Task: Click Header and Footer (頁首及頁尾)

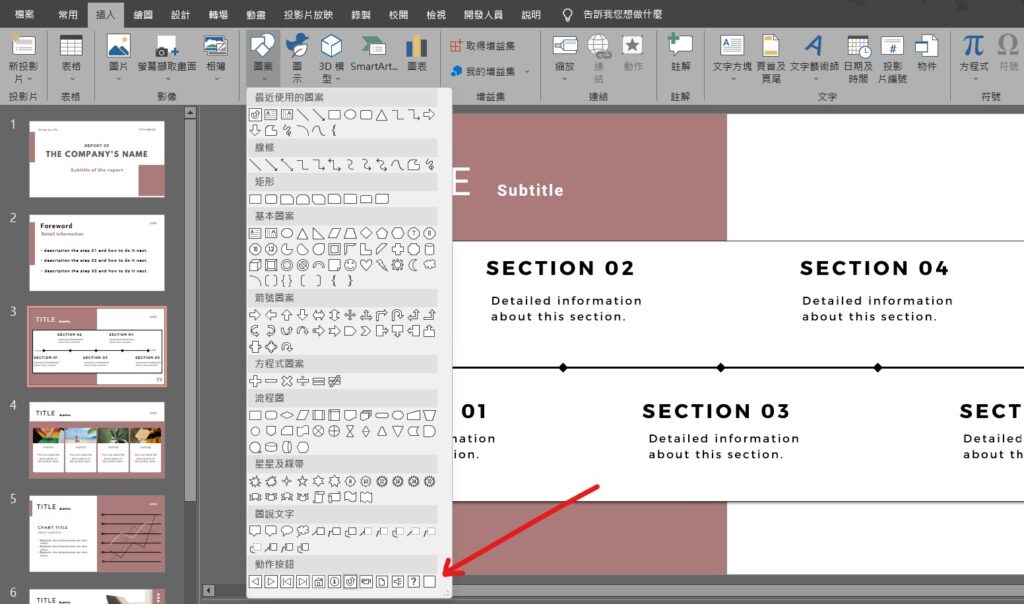Action: (x=771, y=59)
